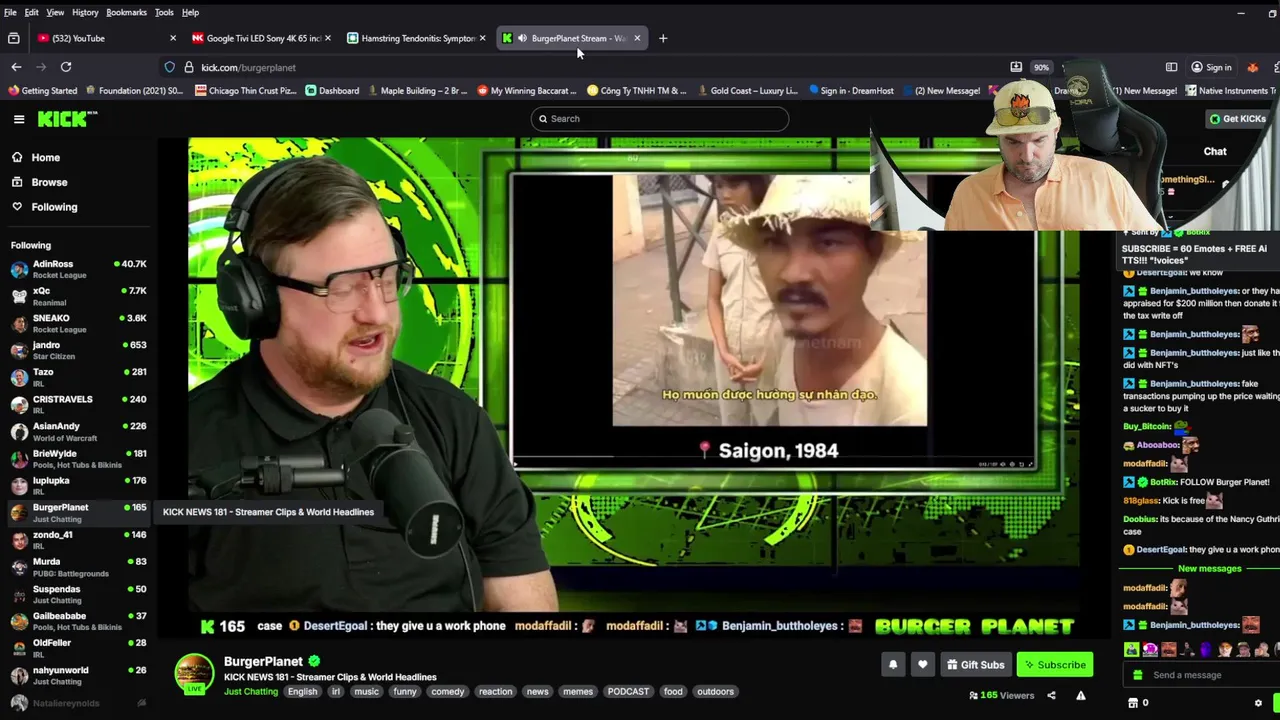The height and width of the screenshot is (720, 1280).
Task: Open BrieWylde channel in Following list
Action: click(x=78, y=458)
